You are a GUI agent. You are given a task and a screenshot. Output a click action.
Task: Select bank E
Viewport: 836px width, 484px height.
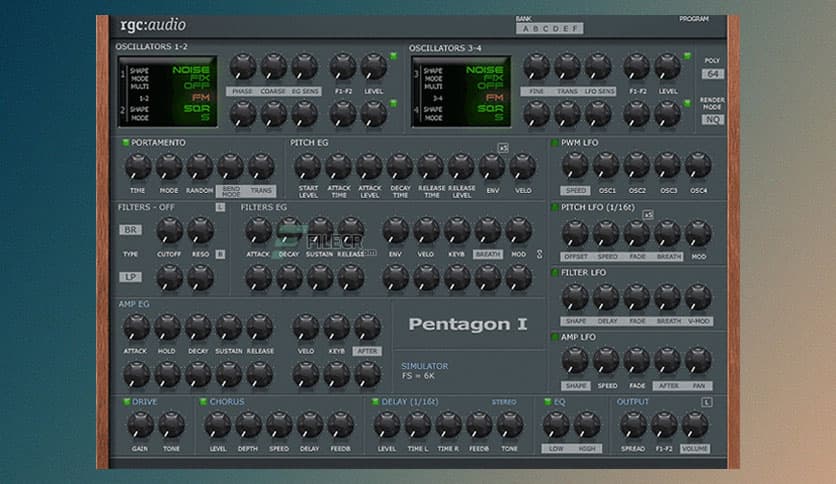(565, 29)
